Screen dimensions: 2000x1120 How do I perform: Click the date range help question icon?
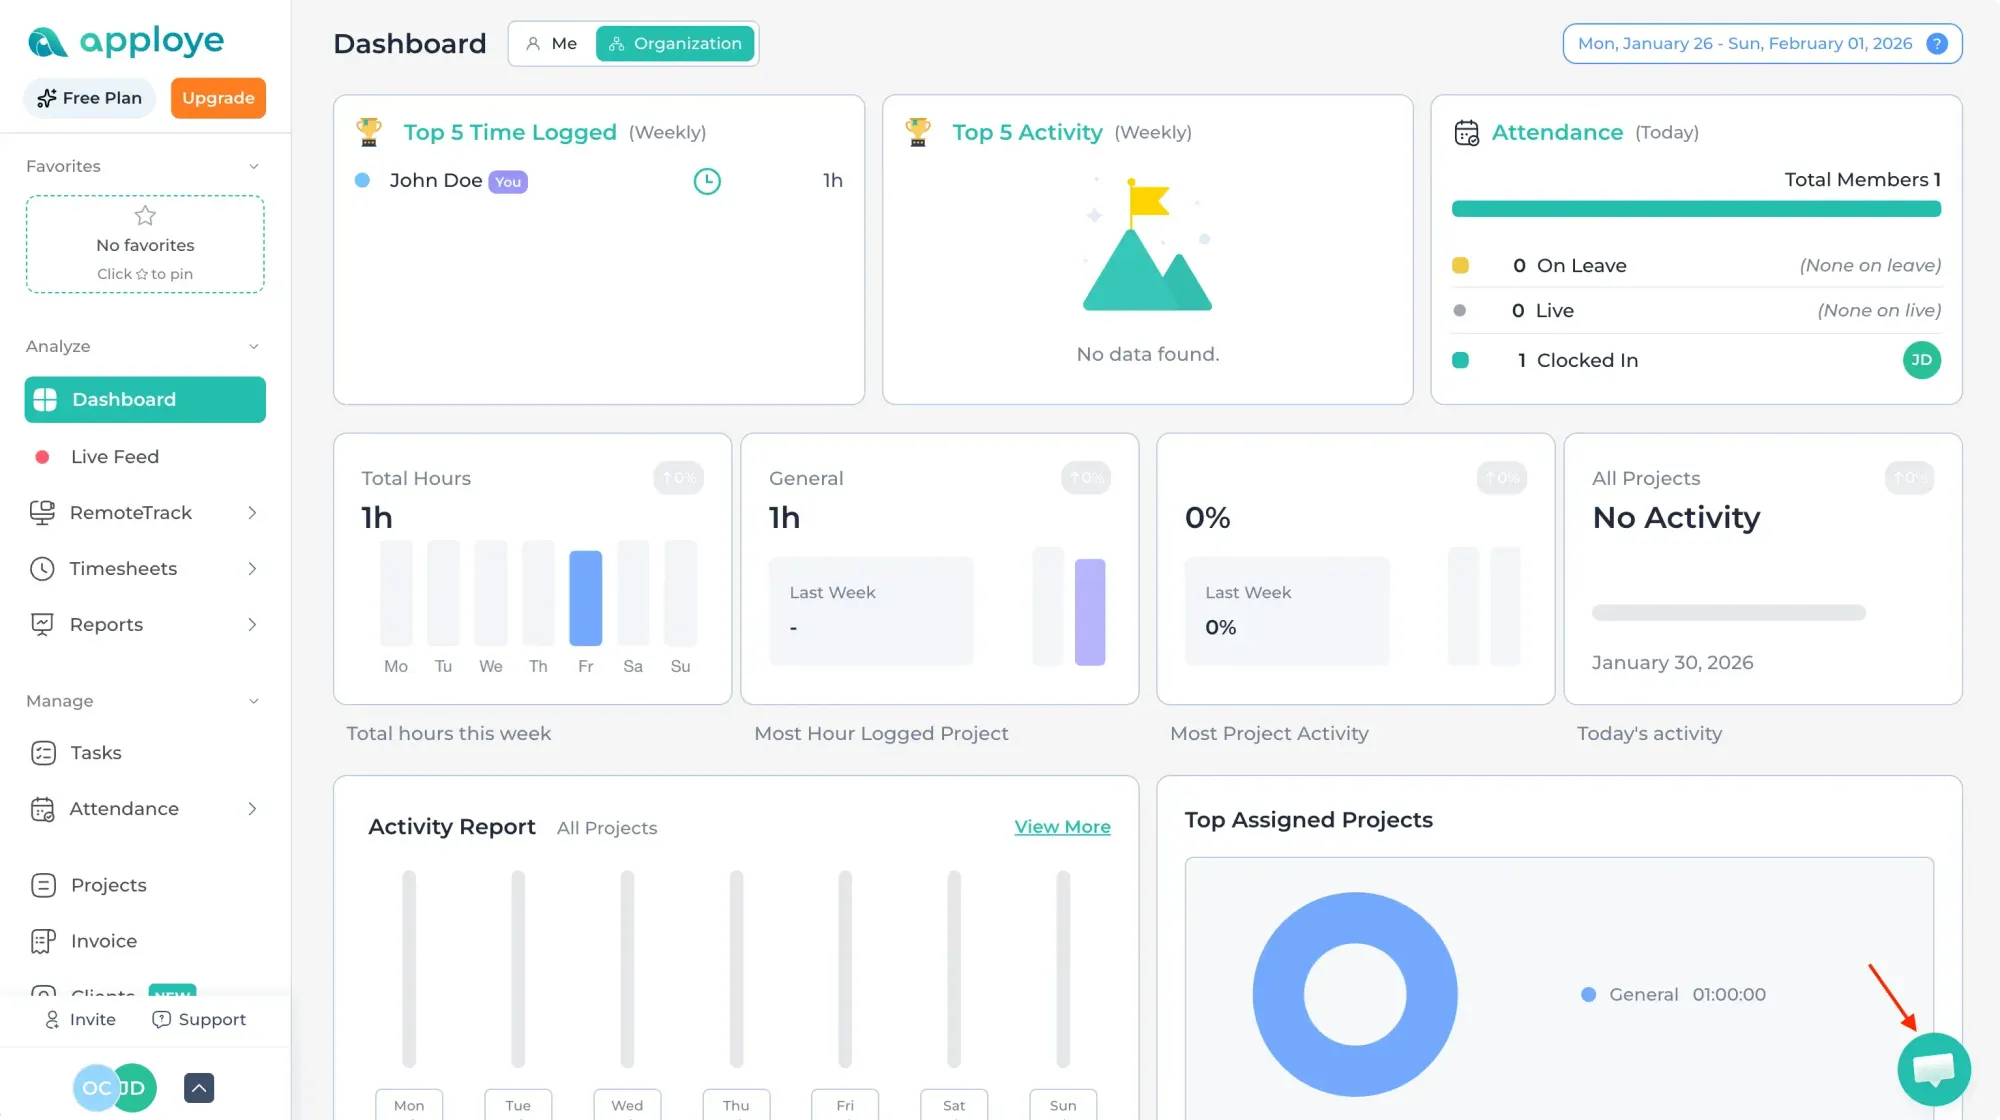point(1937,44)
